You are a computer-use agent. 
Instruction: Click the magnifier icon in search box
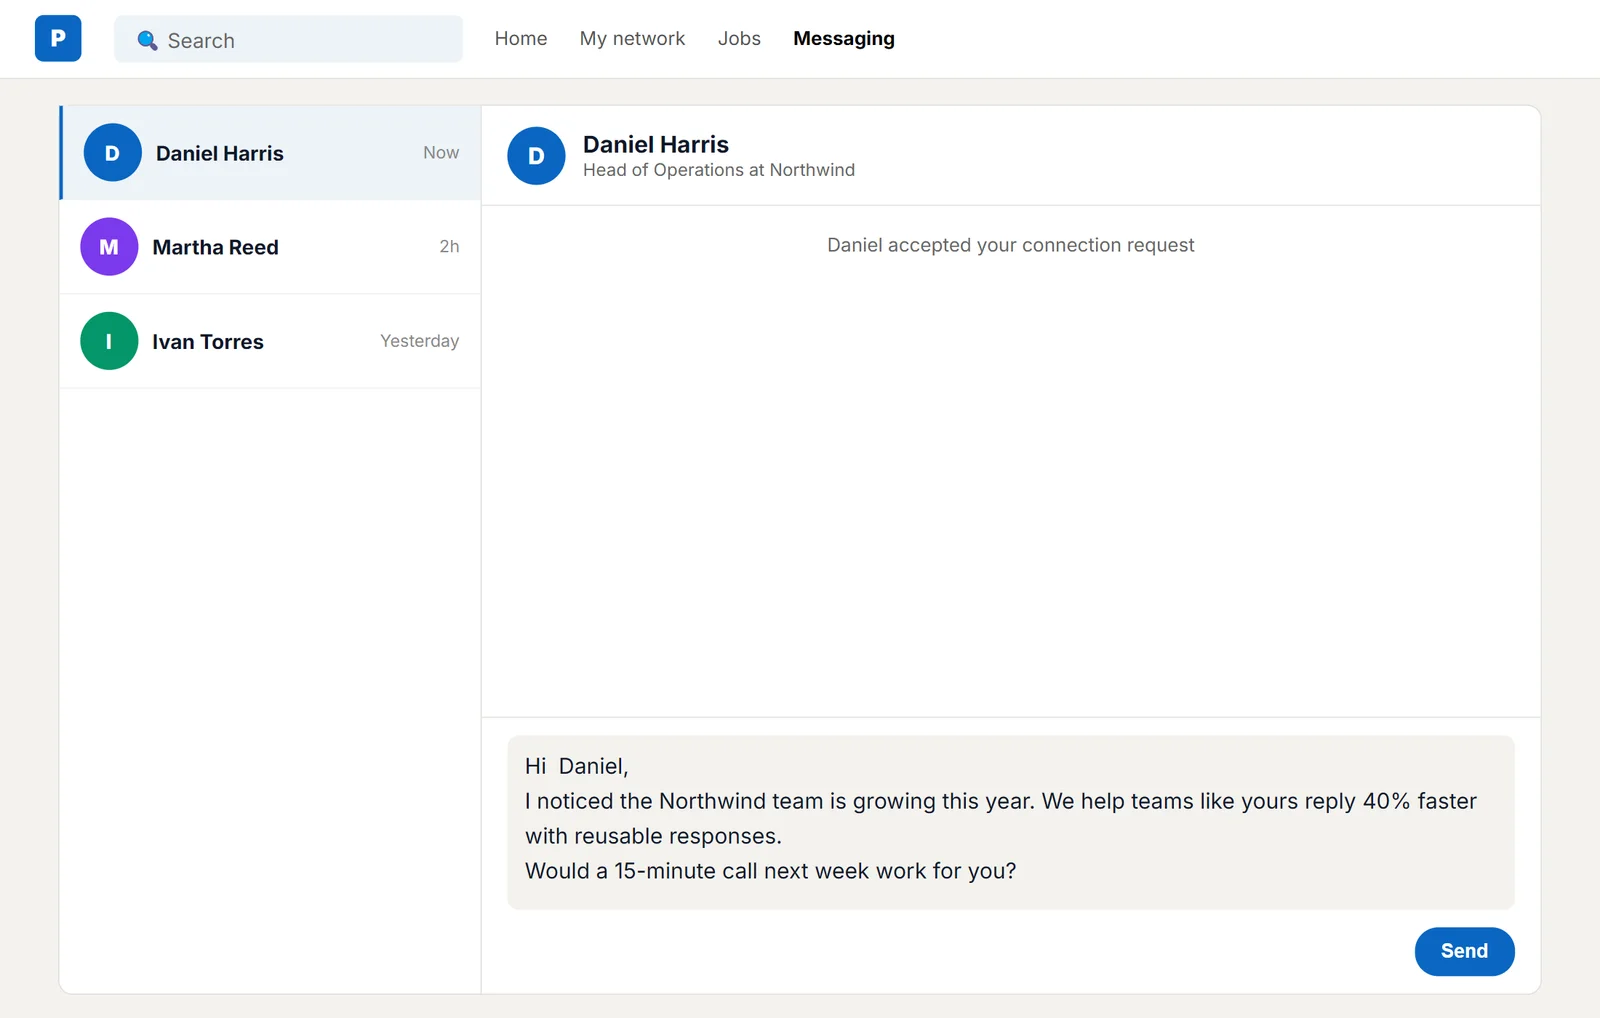147,40
